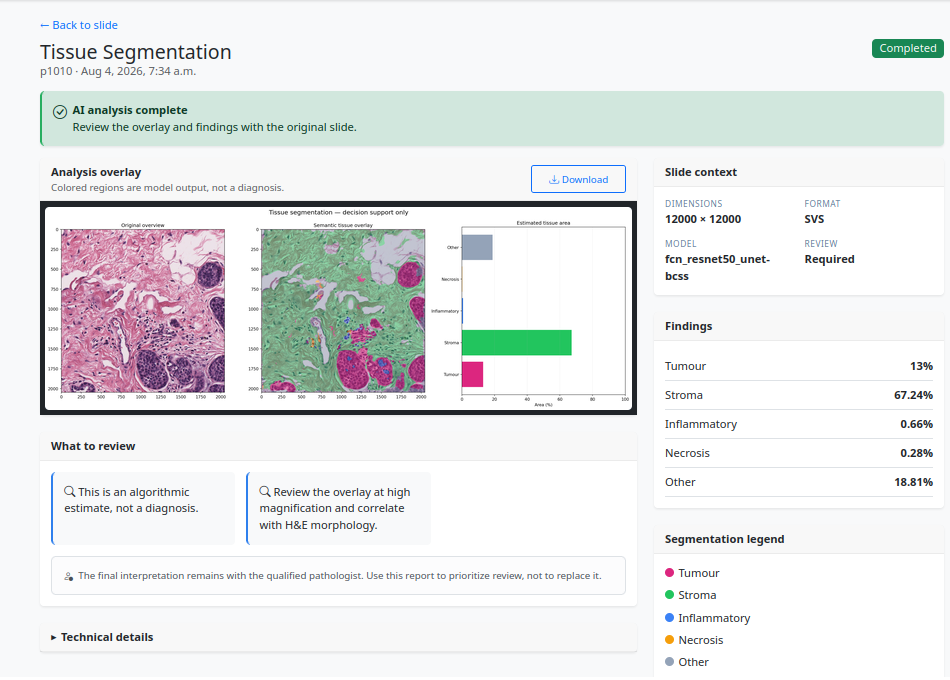Select the Tumour 13% findings row

(799, 366)
